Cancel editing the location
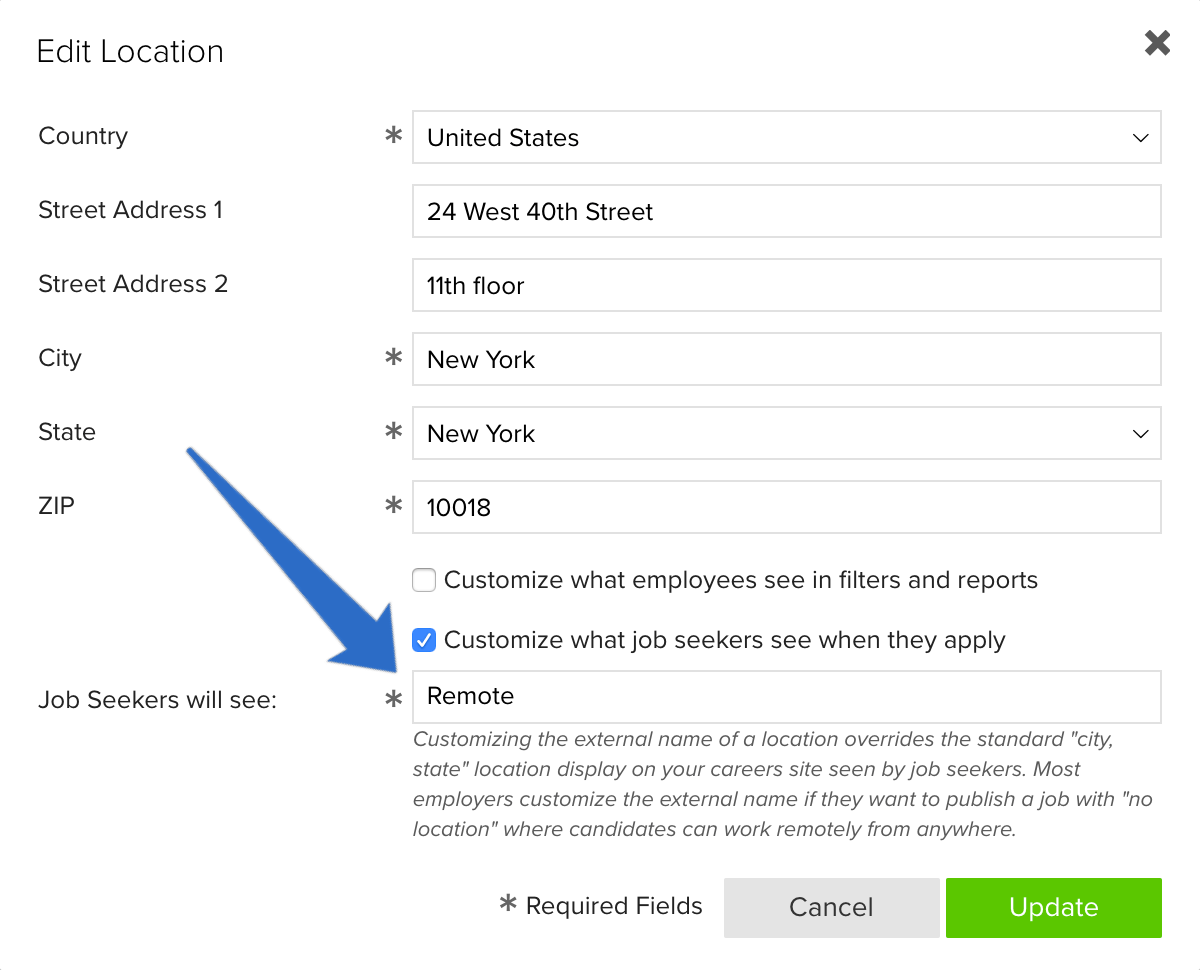The width and height of the screenshot is (1200, 970). click(x=831, y=907)
